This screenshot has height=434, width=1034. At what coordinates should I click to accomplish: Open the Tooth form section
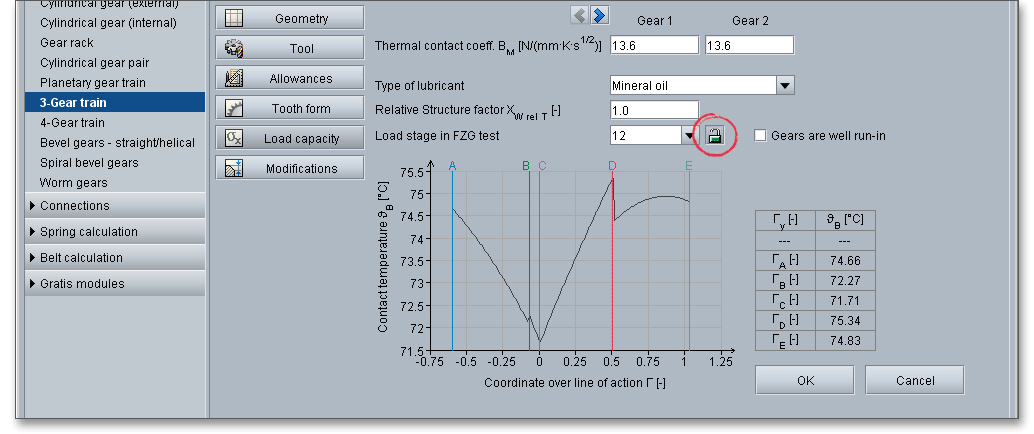[x=289, y=108]
